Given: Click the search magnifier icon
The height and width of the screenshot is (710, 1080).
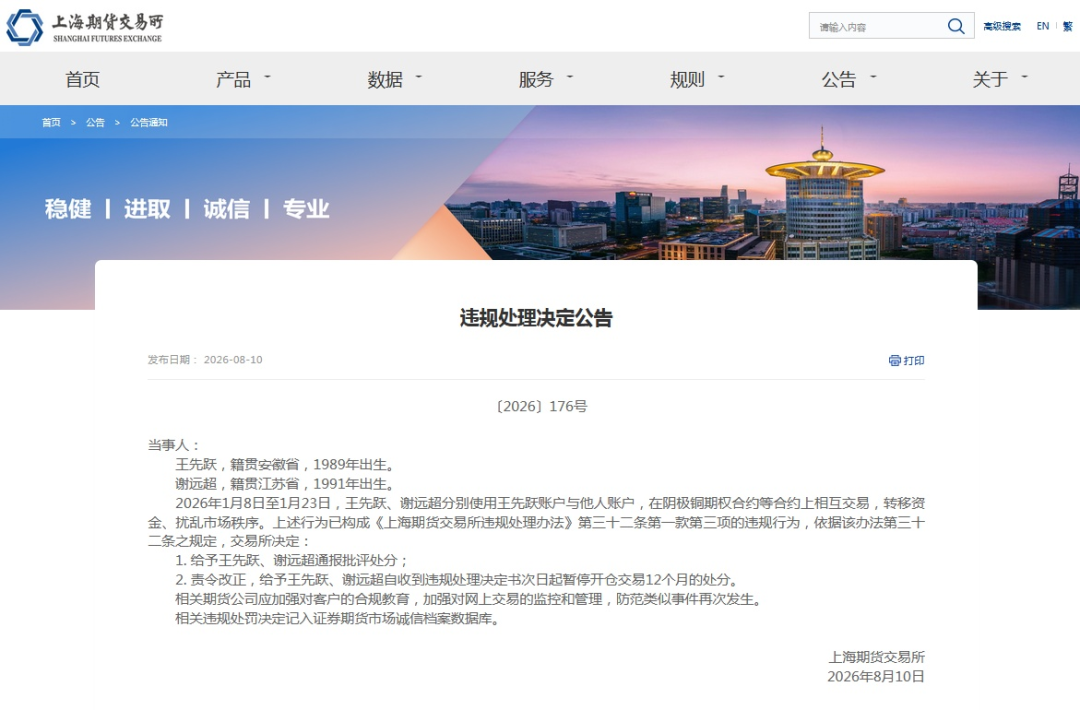Looking at the screenshot, I should 955,26.
